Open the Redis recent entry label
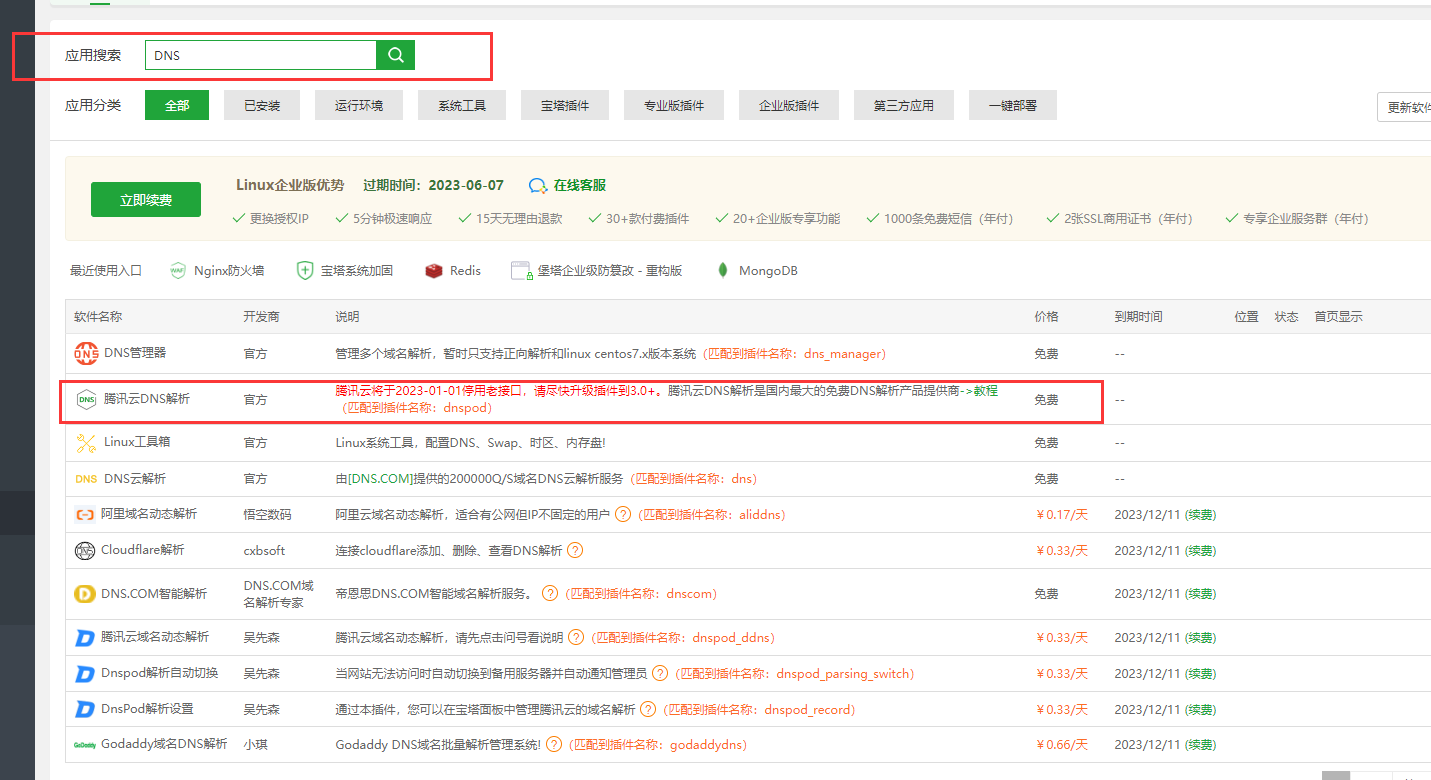 coord(465,271)
